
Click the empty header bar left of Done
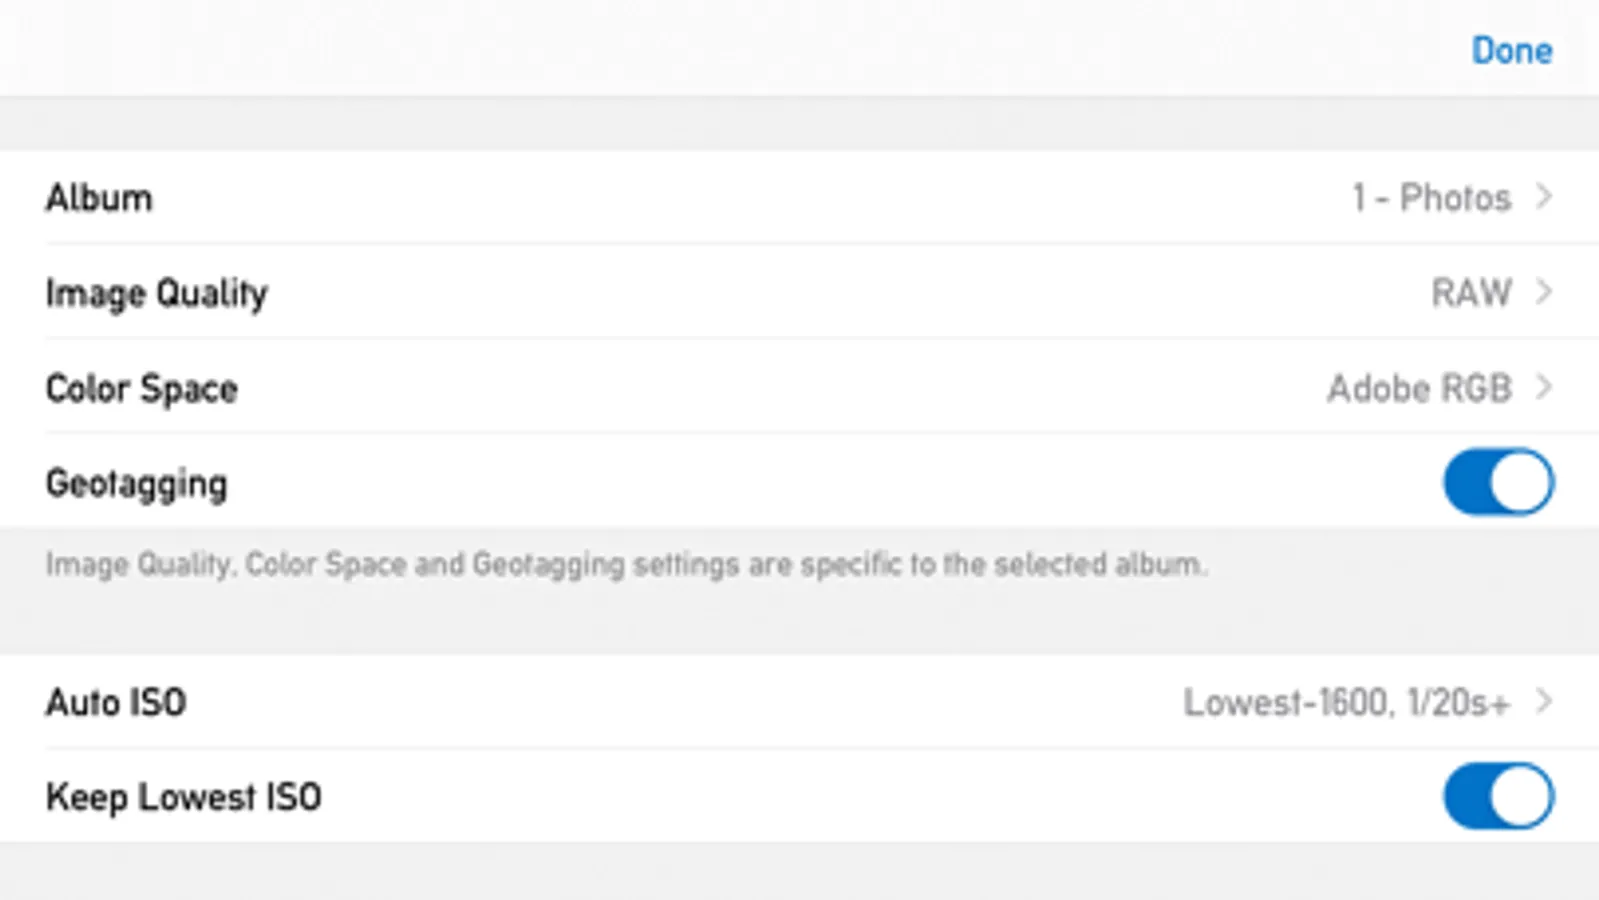[x=700, y=50]
